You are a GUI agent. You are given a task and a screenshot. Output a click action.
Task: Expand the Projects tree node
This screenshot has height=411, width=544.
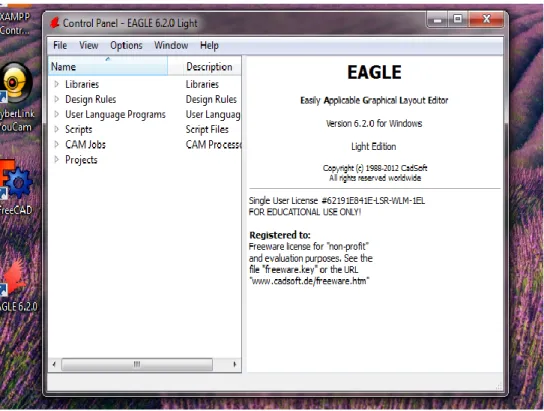coord(57,160)
